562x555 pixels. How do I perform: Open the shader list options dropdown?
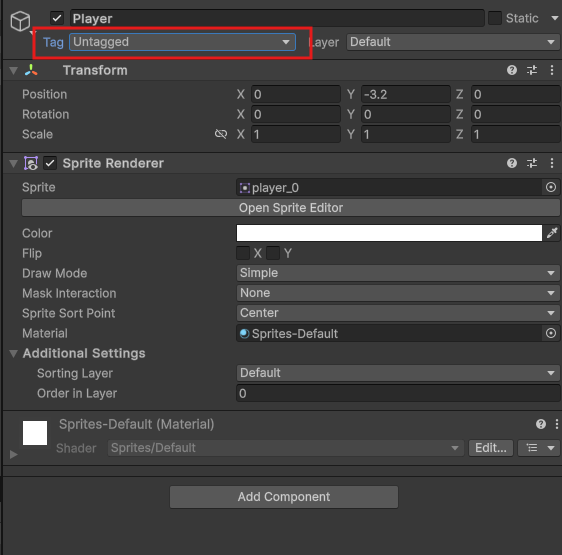pyautogui.click(x=539, y=448)
